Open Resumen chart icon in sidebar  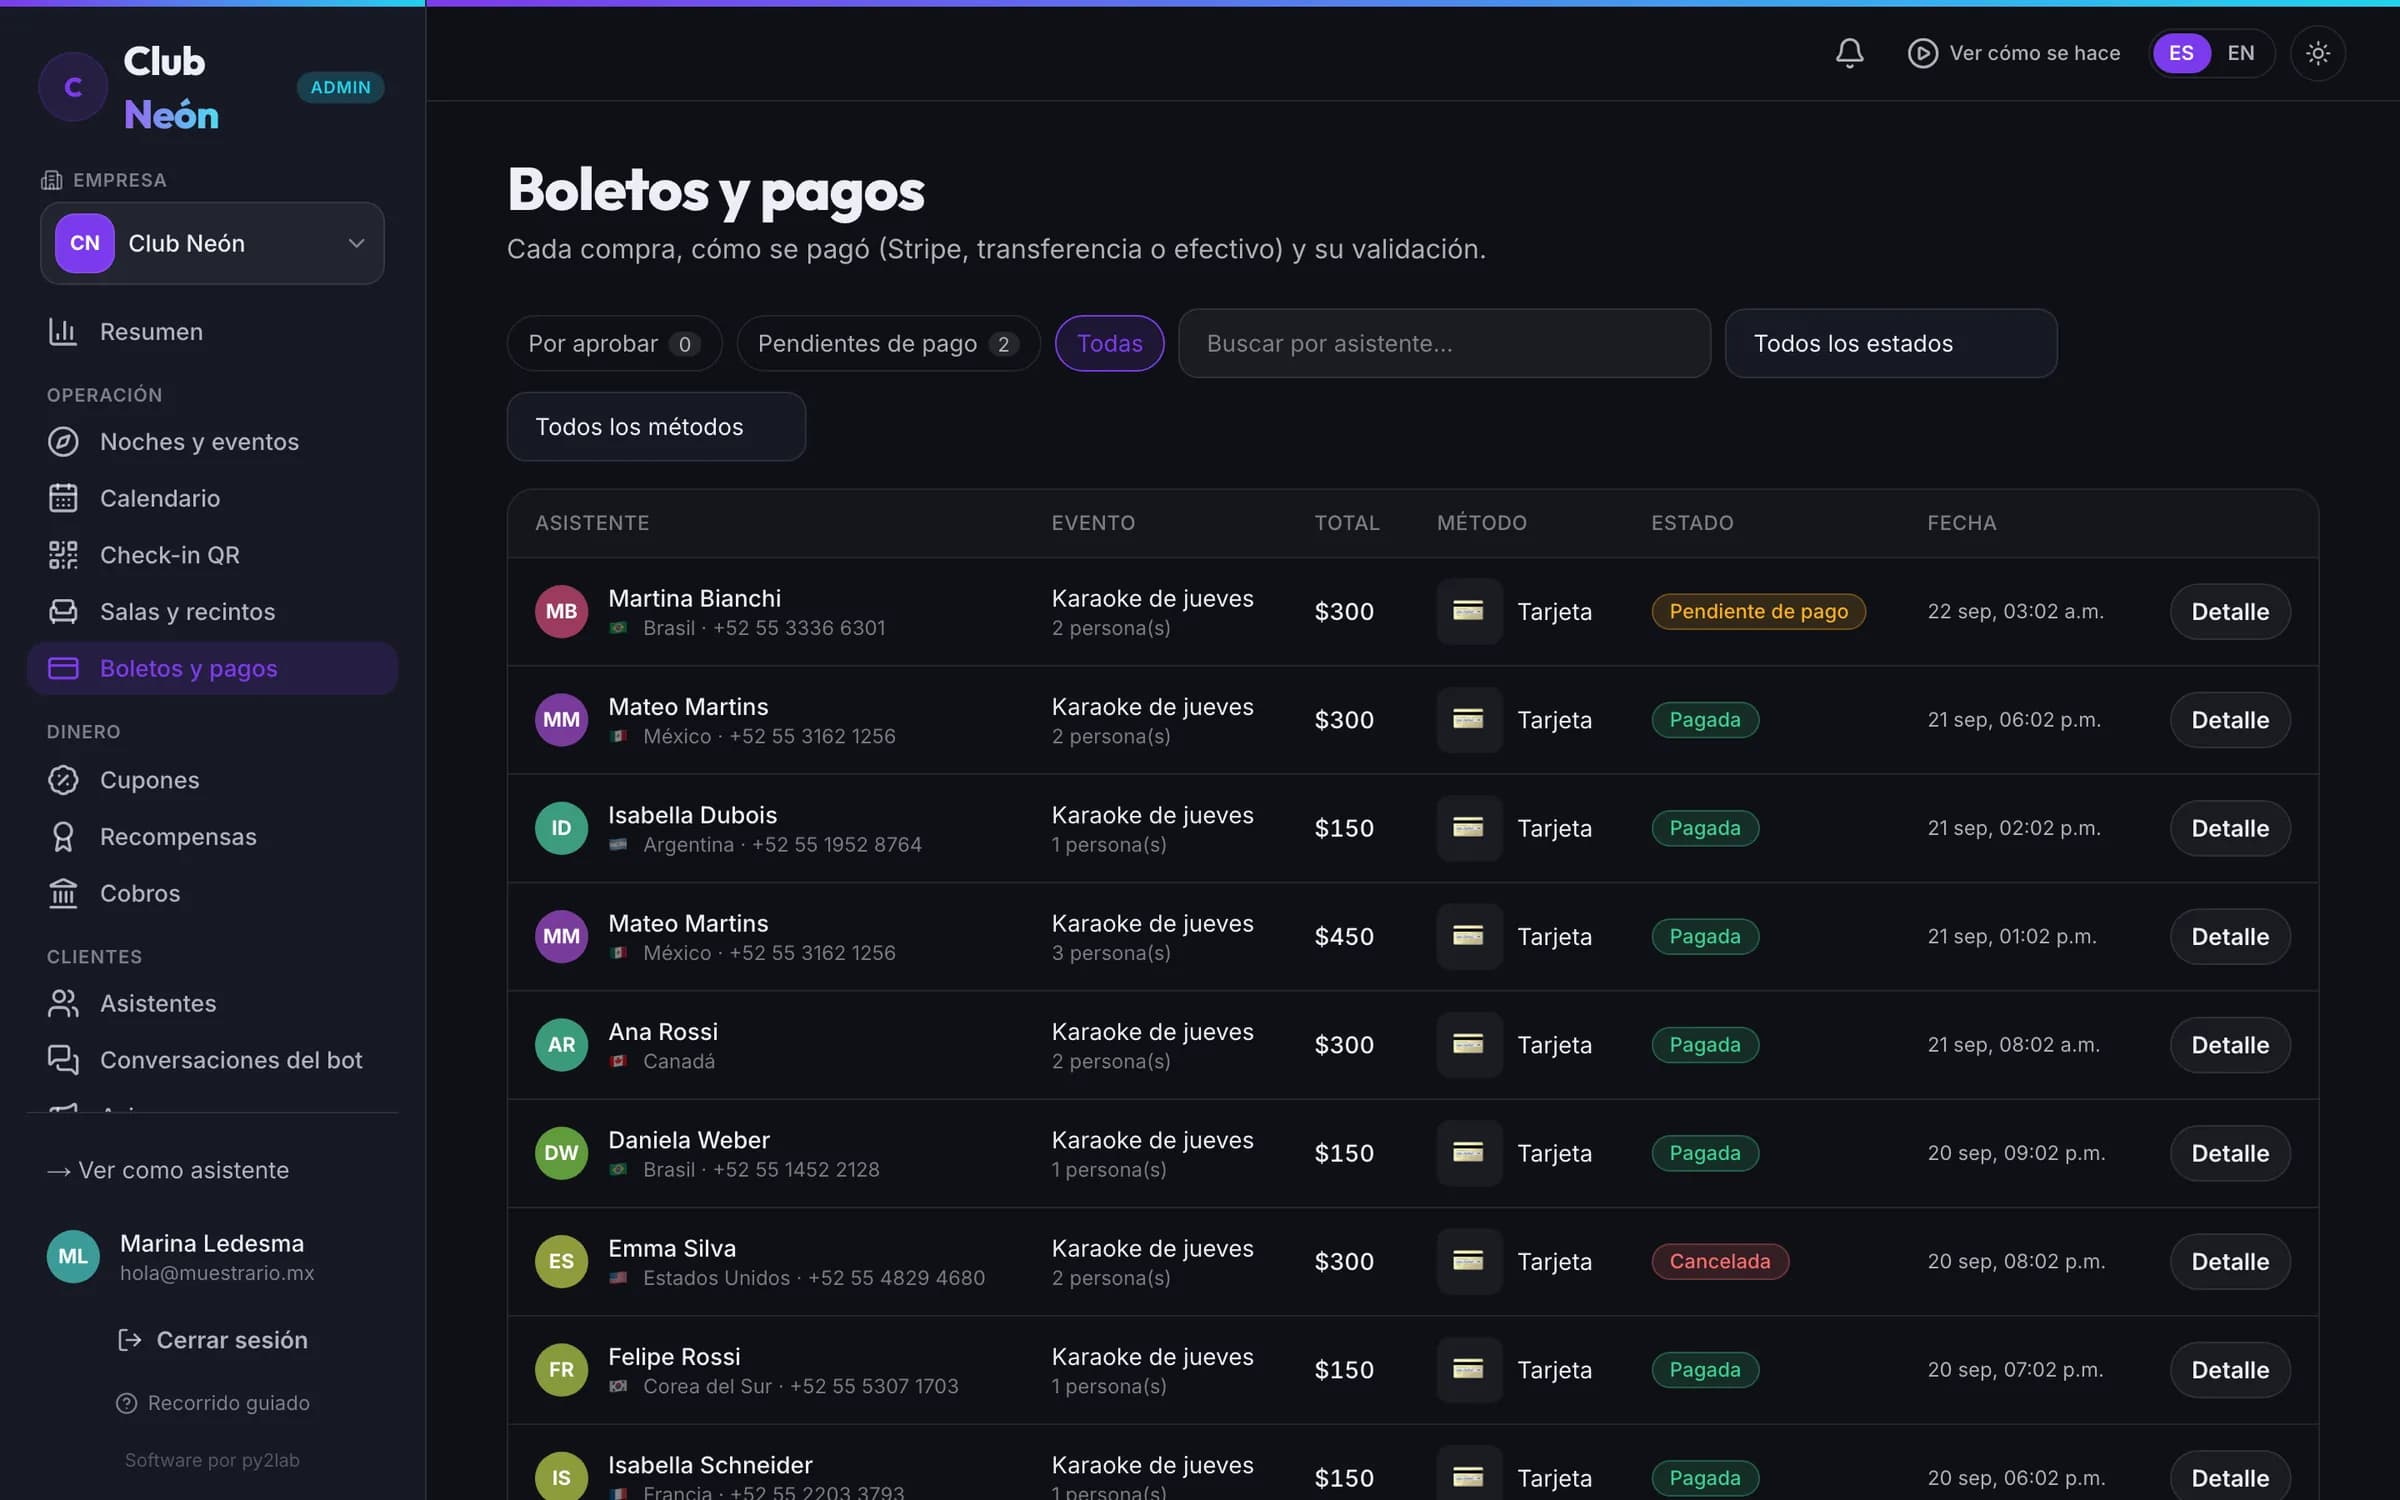63,331
